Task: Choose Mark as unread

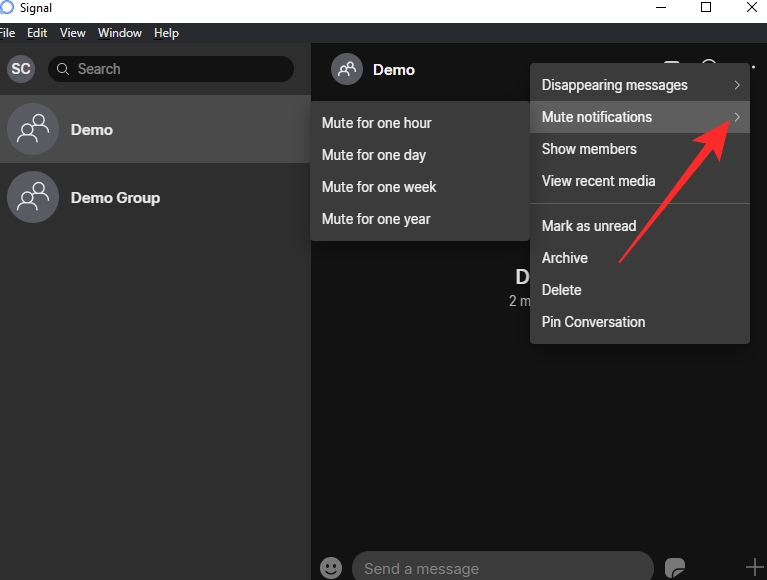Action: pyautogui.click(x=589, y=226)
